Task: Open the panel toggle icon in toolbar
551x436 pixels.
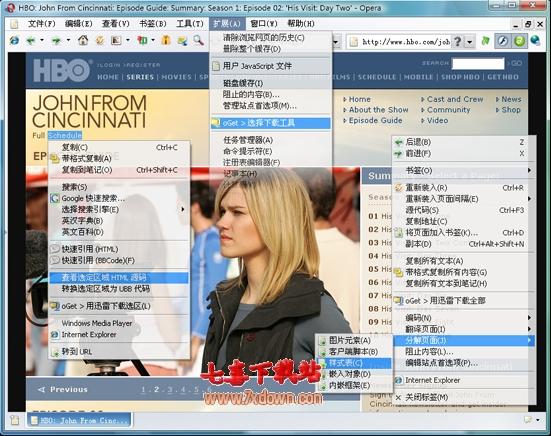Action: (x=116, y=40)
